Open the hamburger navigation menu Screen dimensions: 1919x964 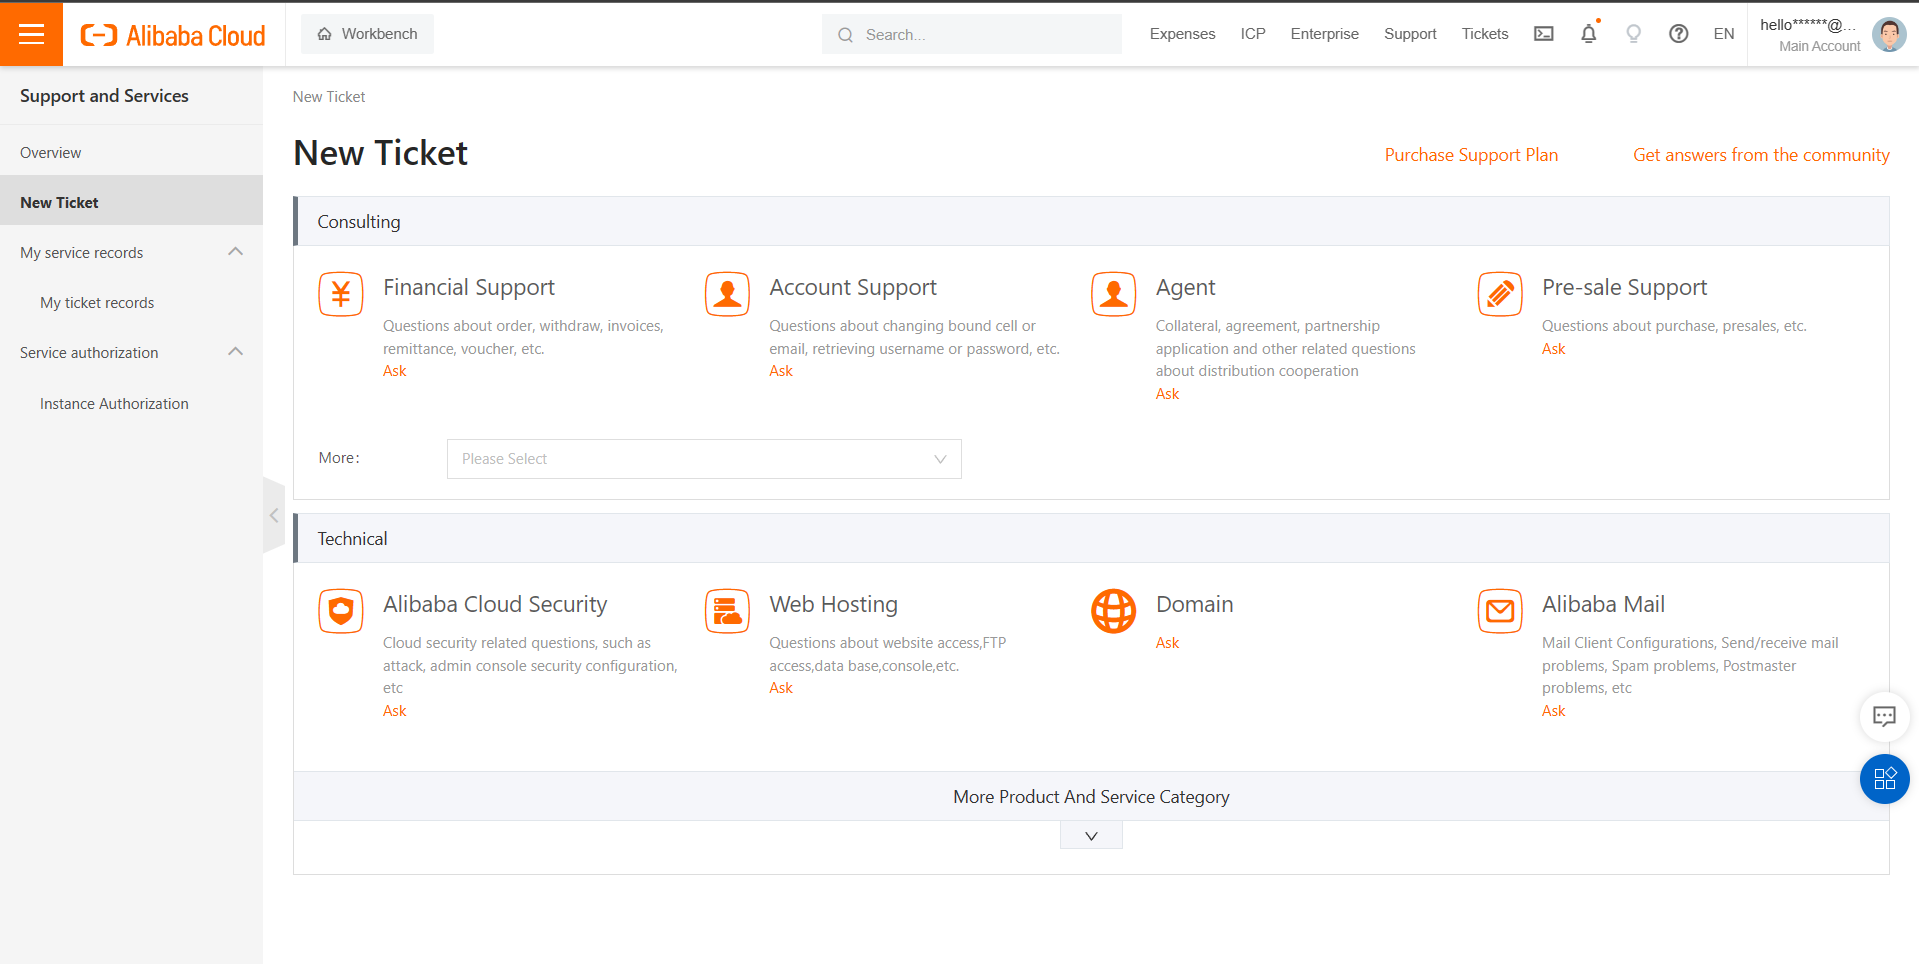point(31,34)
